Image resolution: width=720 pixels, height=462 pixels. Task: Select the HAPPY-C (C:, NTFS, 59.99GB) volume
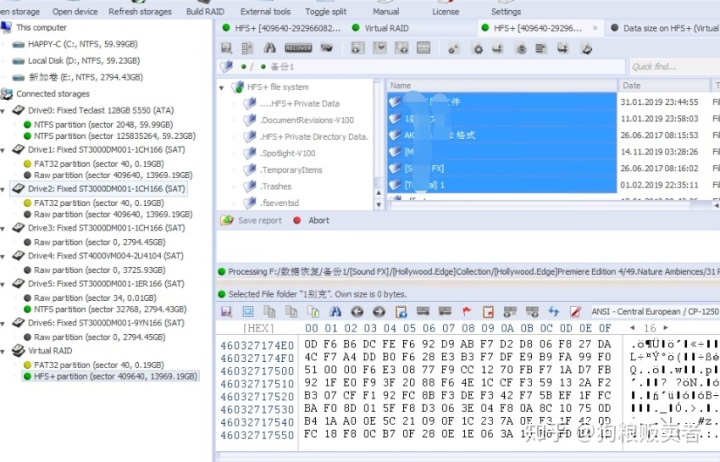83,44
